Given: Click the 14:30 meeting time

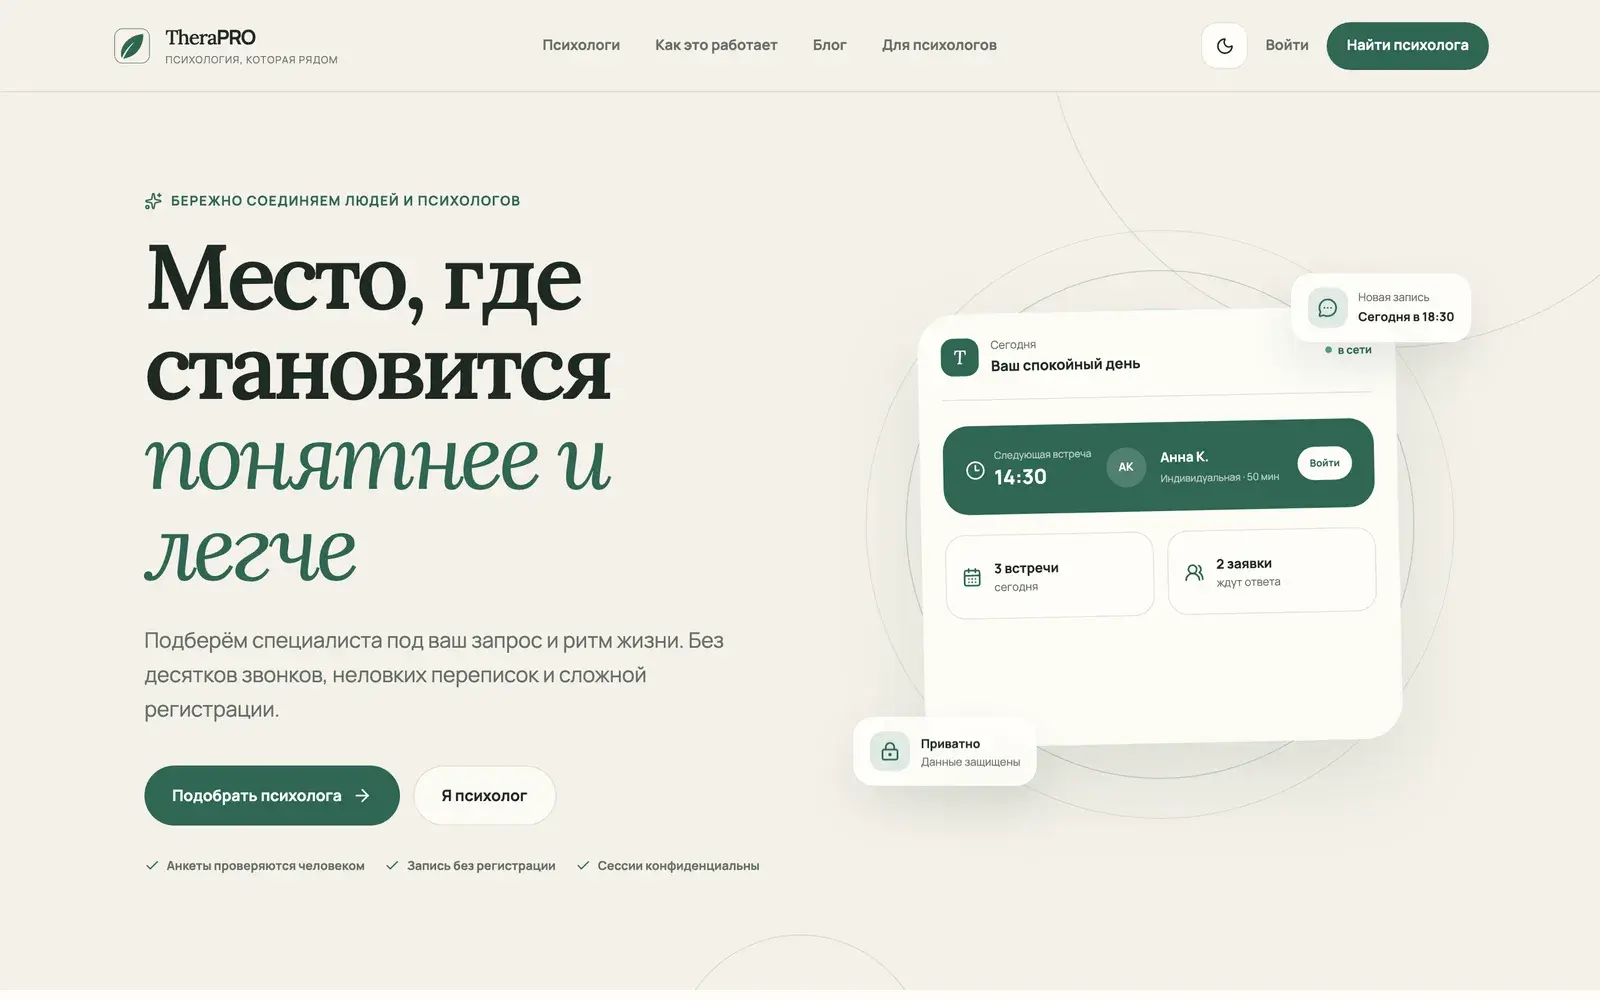Looking at the screenshot, I should (x=1020, y=477).
